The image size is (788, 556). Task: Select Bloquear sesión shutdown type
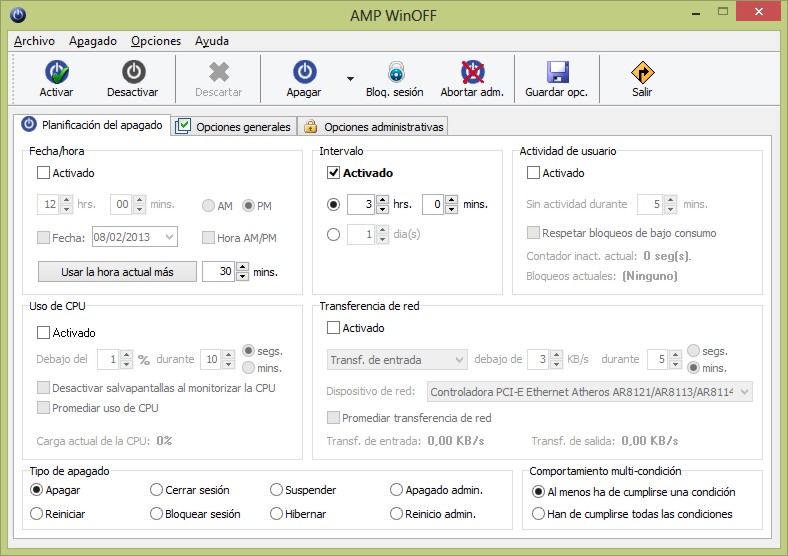point(156,514)
